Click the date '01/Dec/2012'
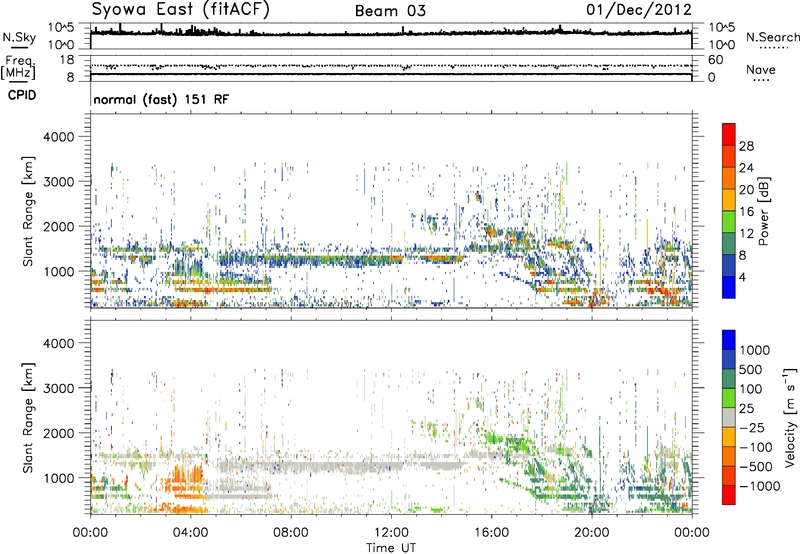The width and height of the screenshot is (800, 554). coord(639,9)
